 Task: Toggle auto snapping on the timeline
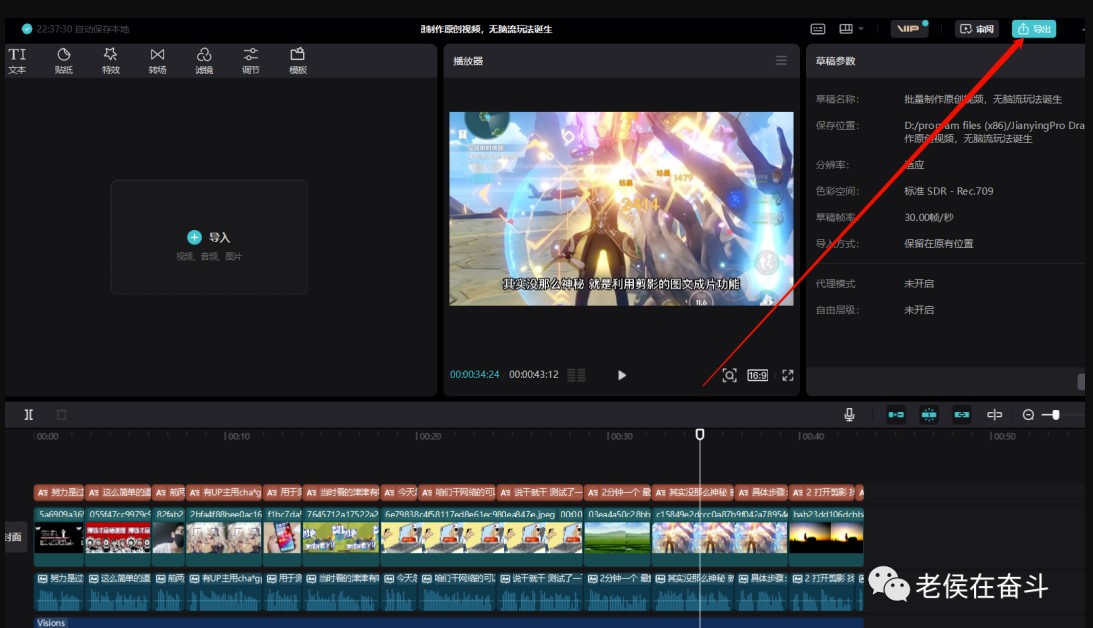929,414
